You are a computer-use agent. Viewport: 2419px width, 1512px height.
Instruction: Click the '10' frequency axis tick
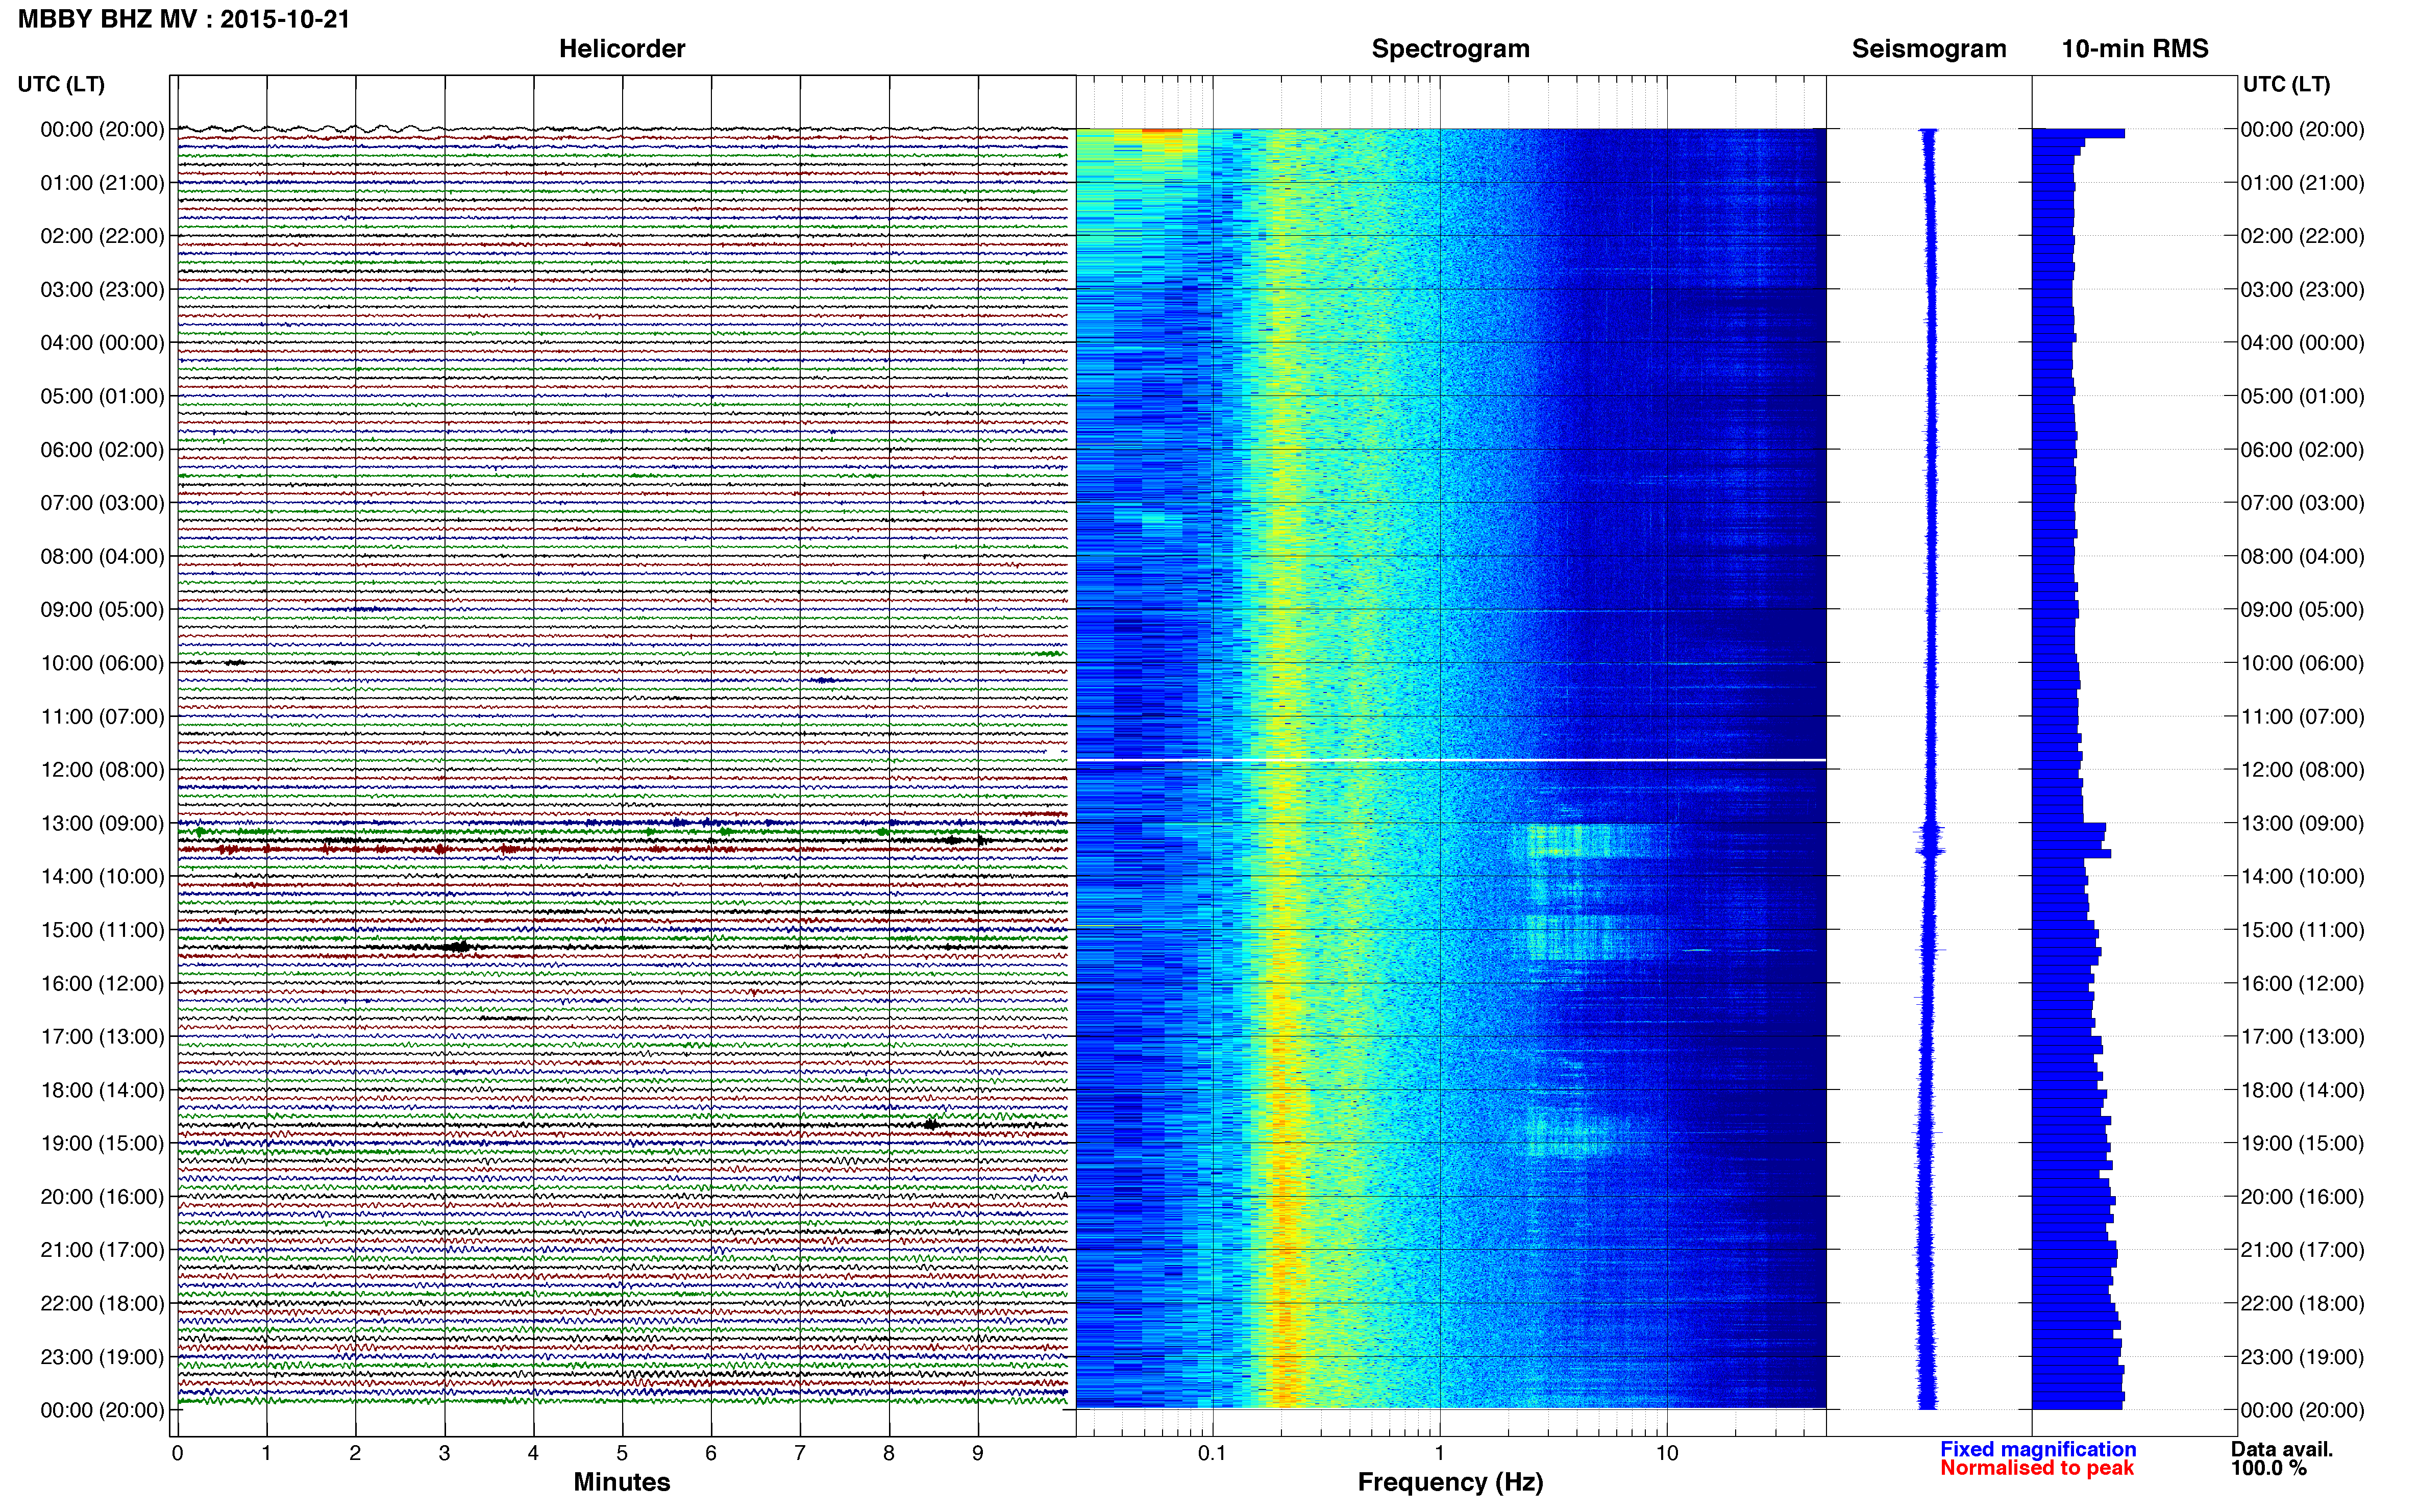coord(1667,1454)
